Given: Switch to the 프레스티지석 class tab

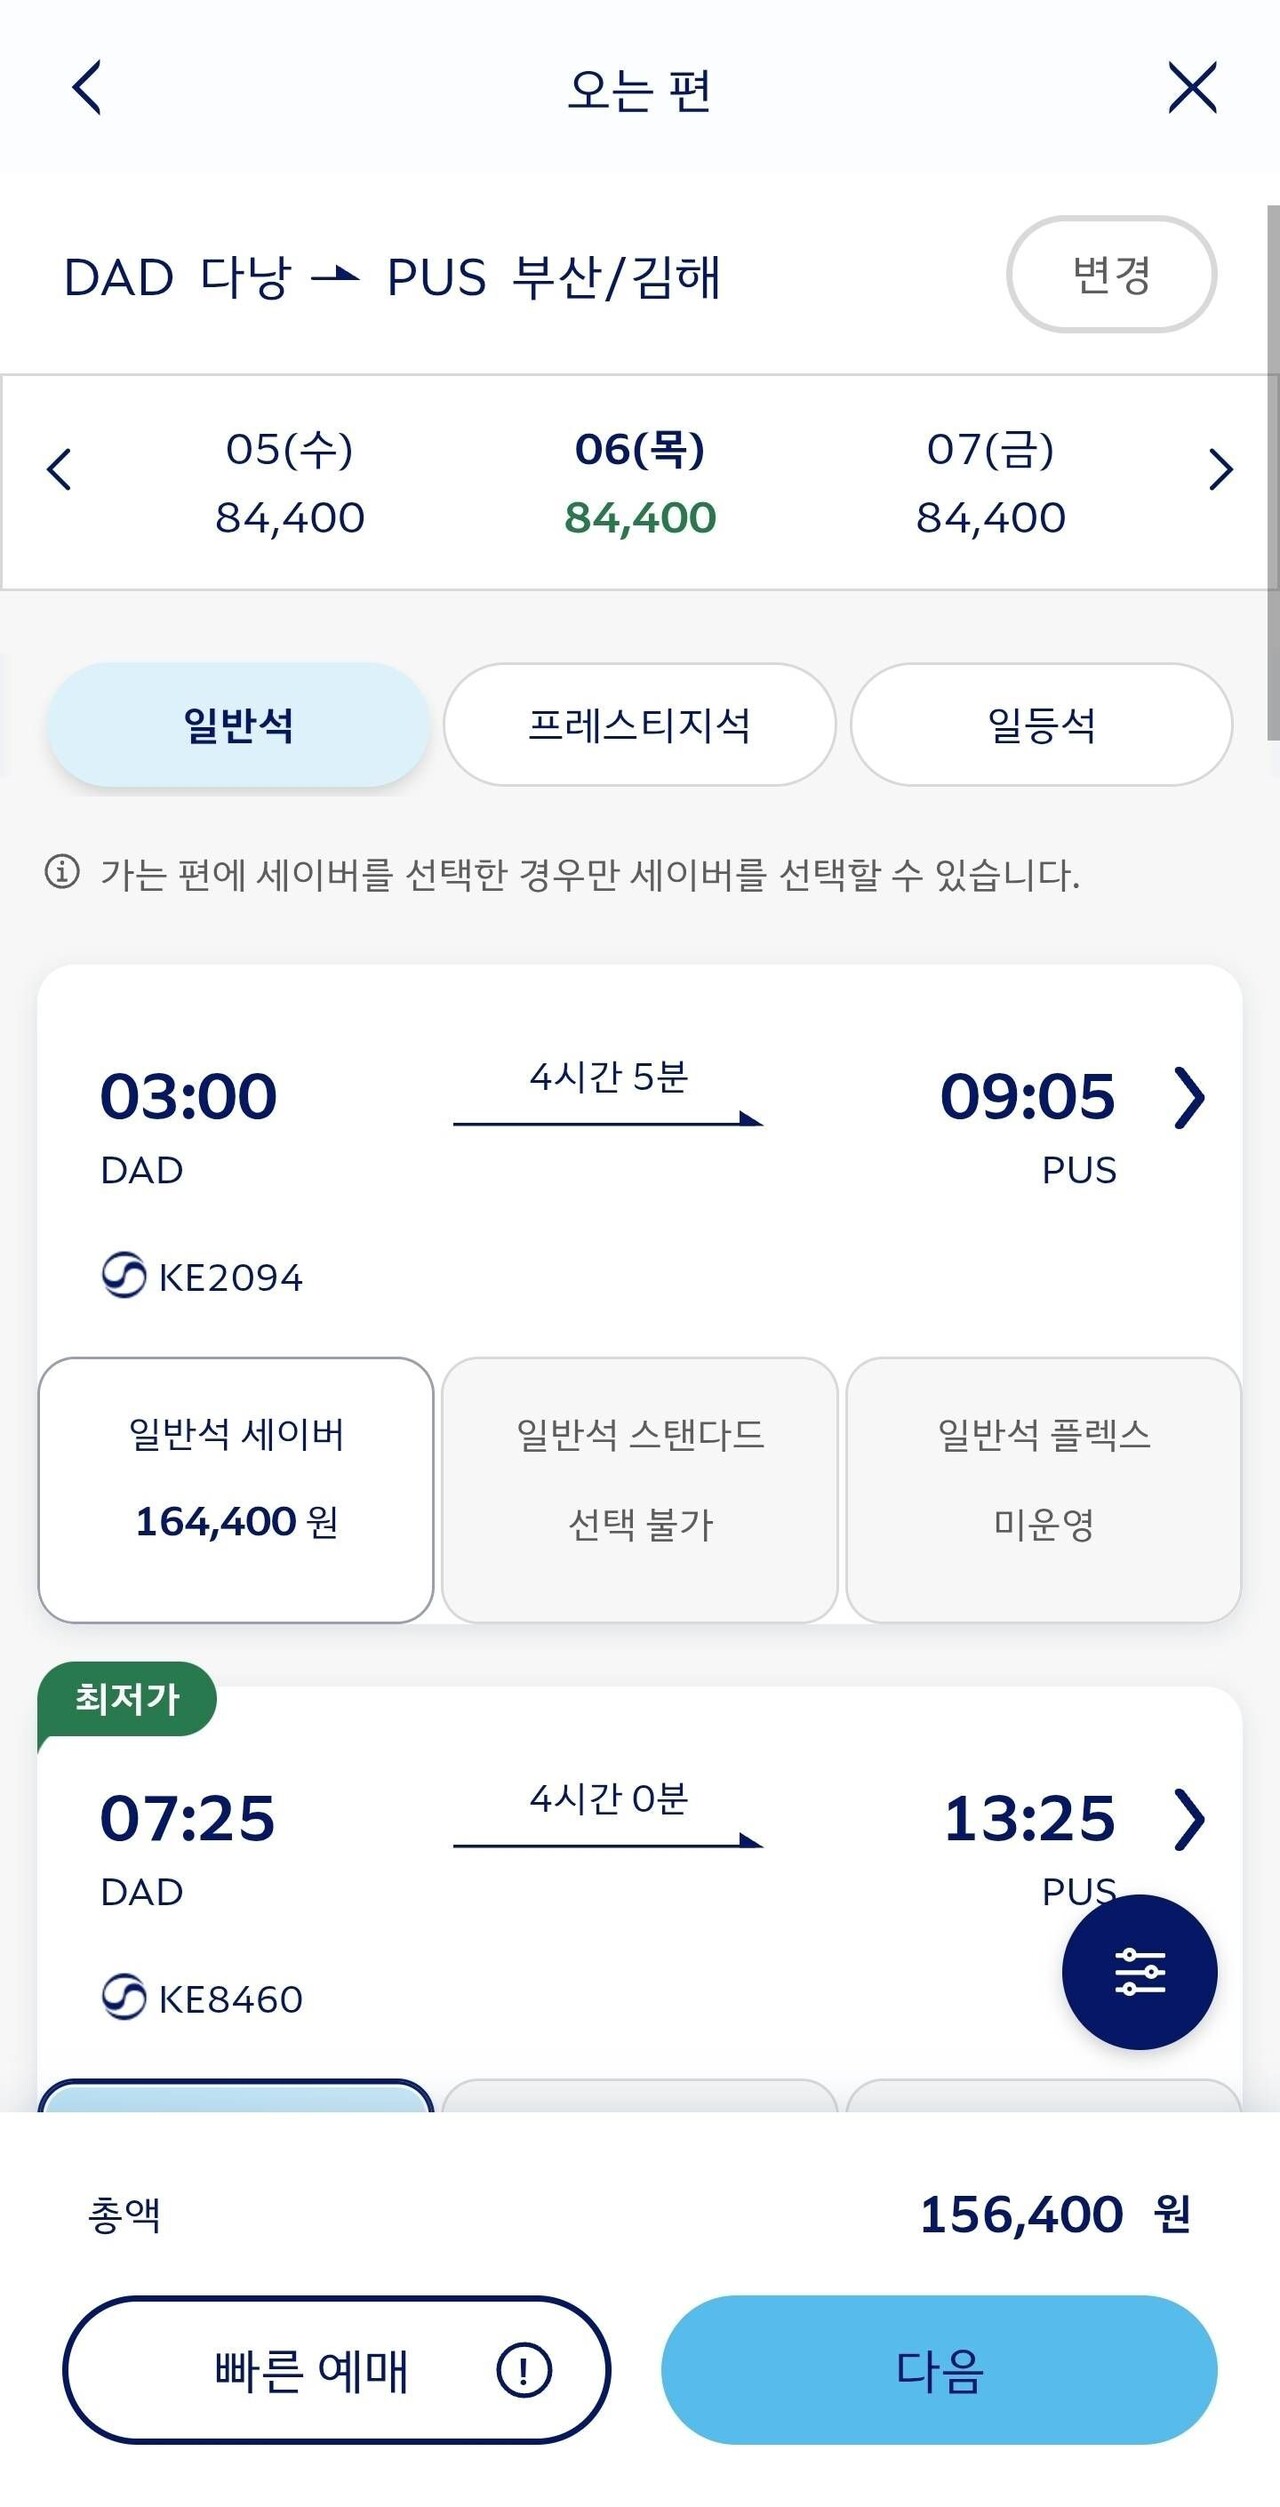Looking at the screenshot, I should [x=639, y=724].
